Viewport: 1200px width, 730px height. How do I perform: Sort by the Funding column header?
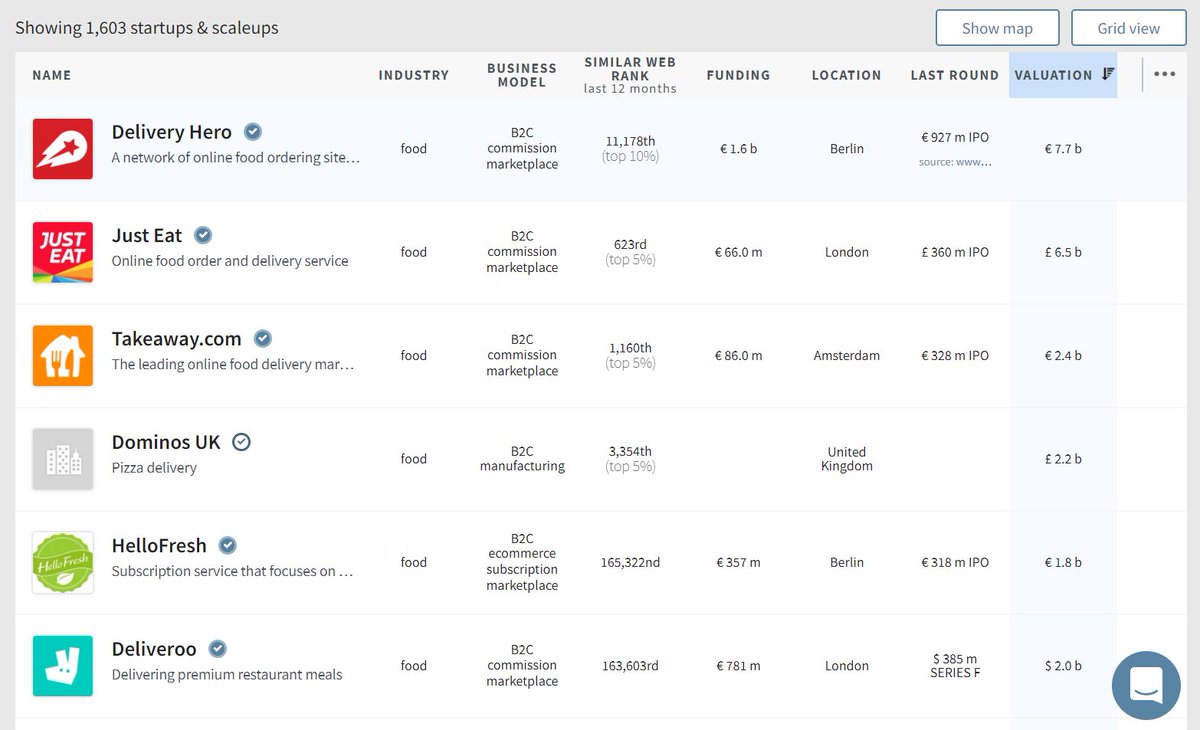(x=738, y=75)
